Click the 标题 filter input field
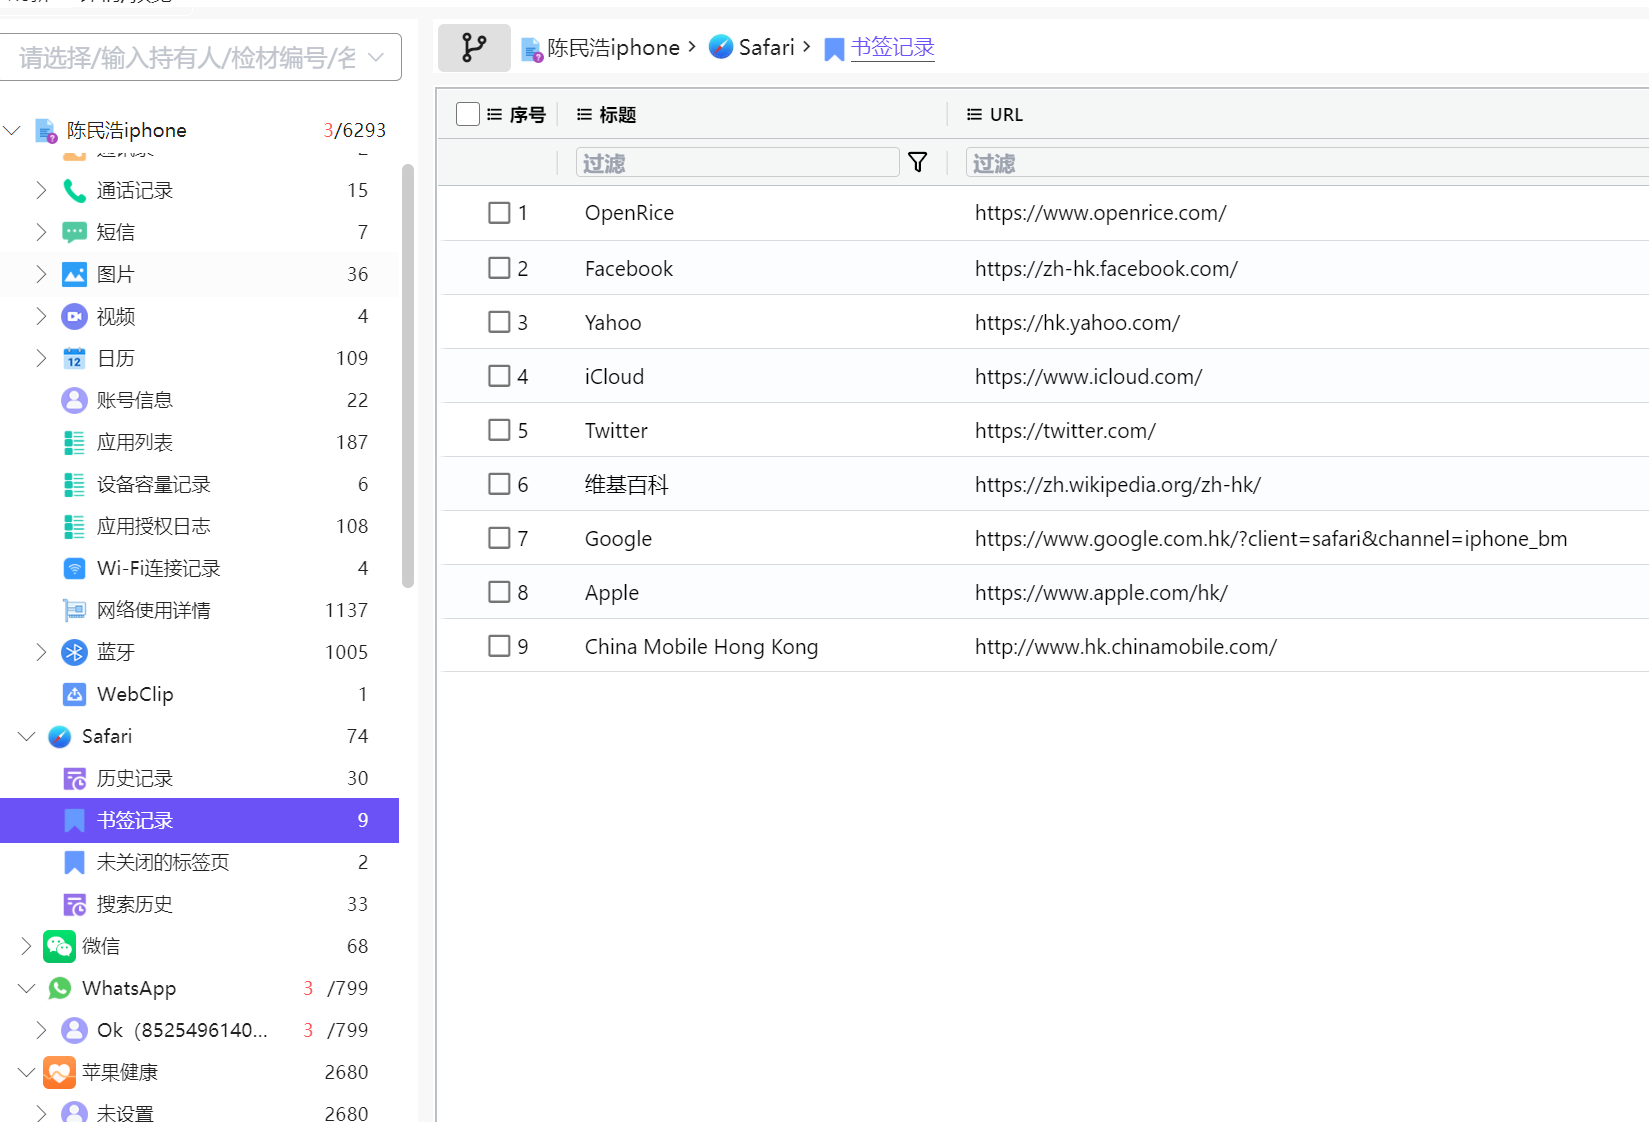This screenshot has height=1122, width=1649. (x=738, y=162)
